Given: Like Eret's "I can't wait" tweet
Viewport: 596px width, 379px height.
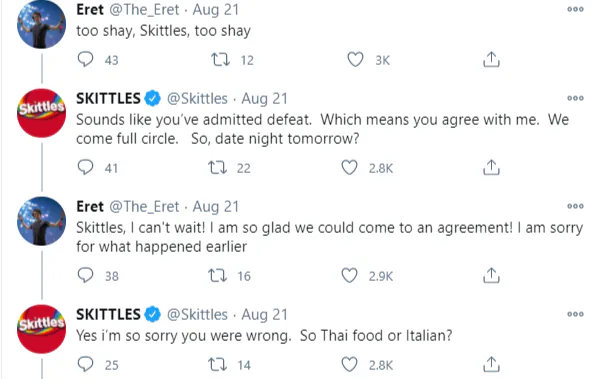Looking at the screenshot, I should (349, 276).
